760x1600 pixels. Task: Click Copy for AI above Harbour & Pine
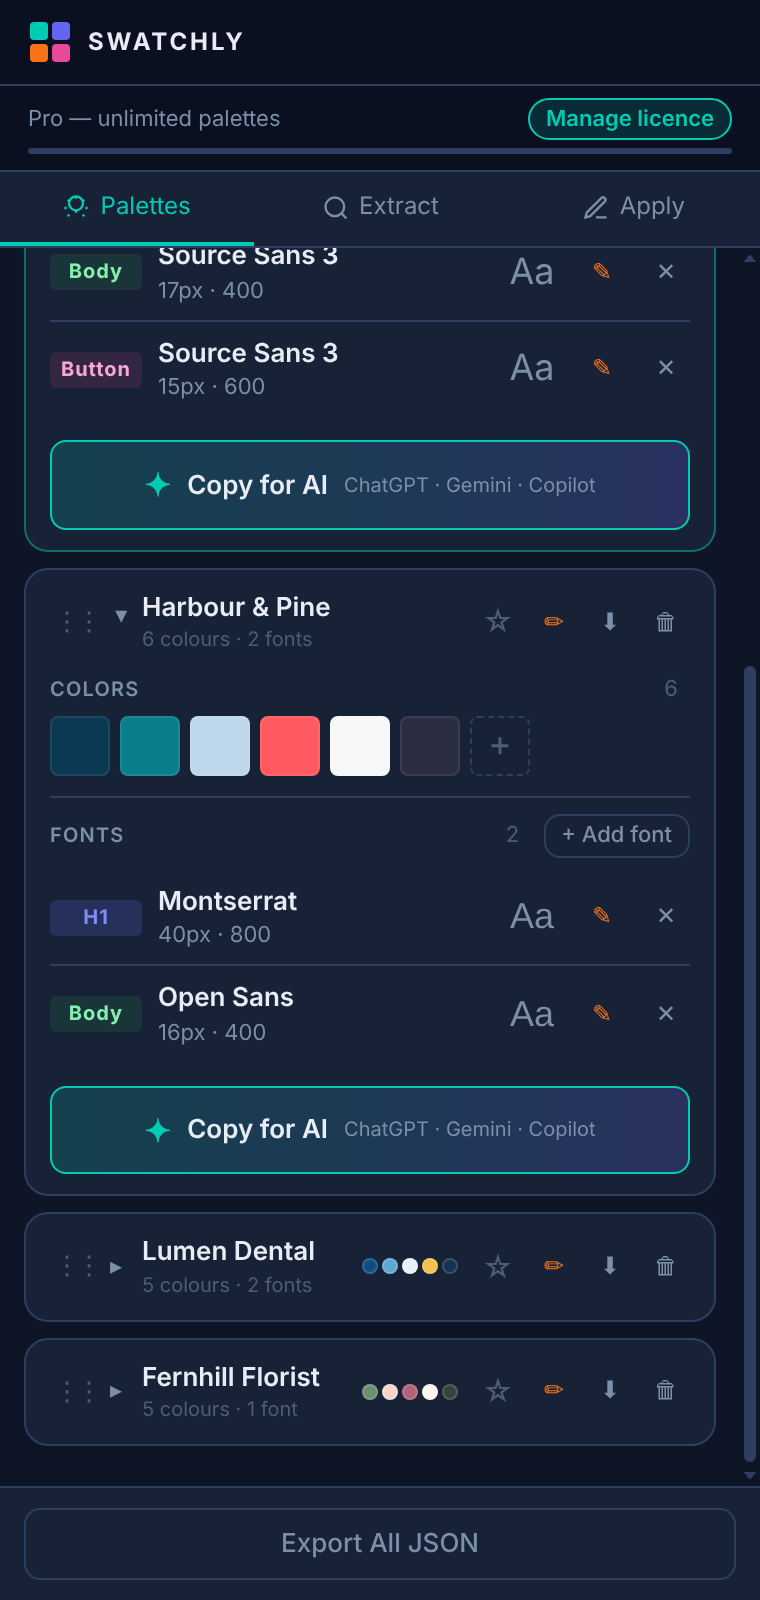[x=370, y=485]
